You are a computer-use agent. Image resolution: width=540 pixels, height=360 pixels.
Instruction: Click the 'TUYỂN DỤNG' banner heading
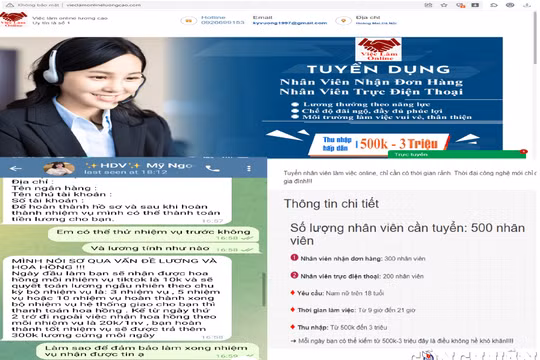pos(378,70)
